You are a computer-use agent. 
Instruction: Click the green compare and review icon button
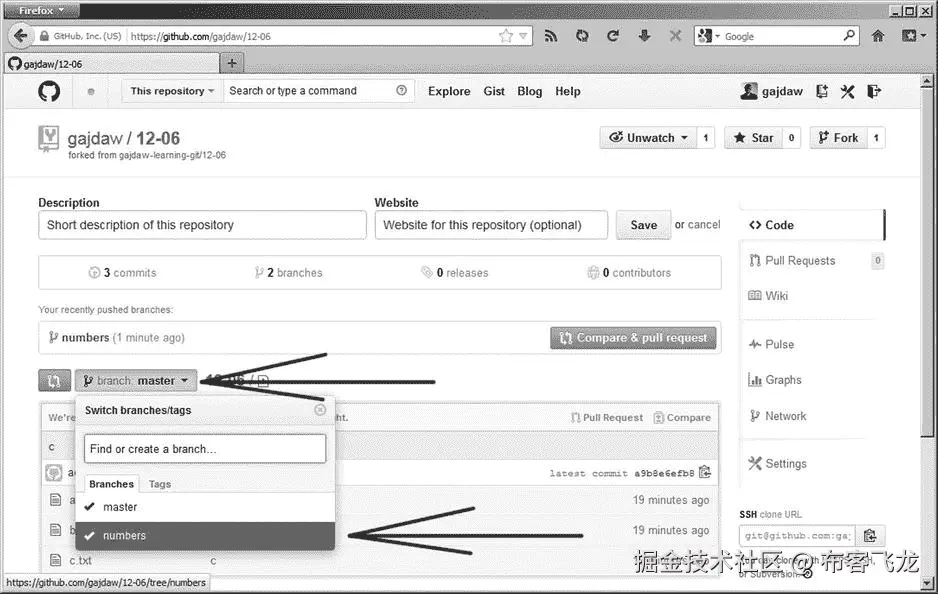tap(54, 380)
